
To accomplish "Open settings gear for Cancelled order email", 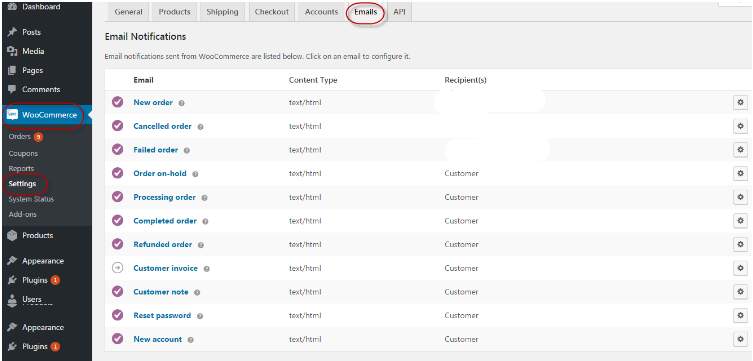I will tap(740, 126).
